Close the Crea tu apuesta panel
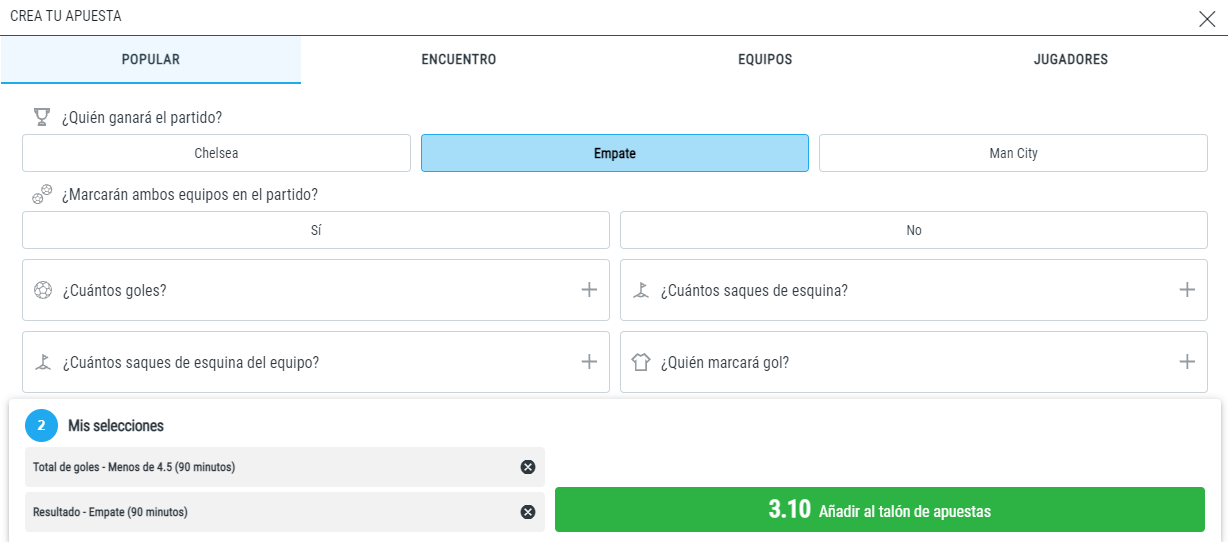 [x=1207, y=18]
